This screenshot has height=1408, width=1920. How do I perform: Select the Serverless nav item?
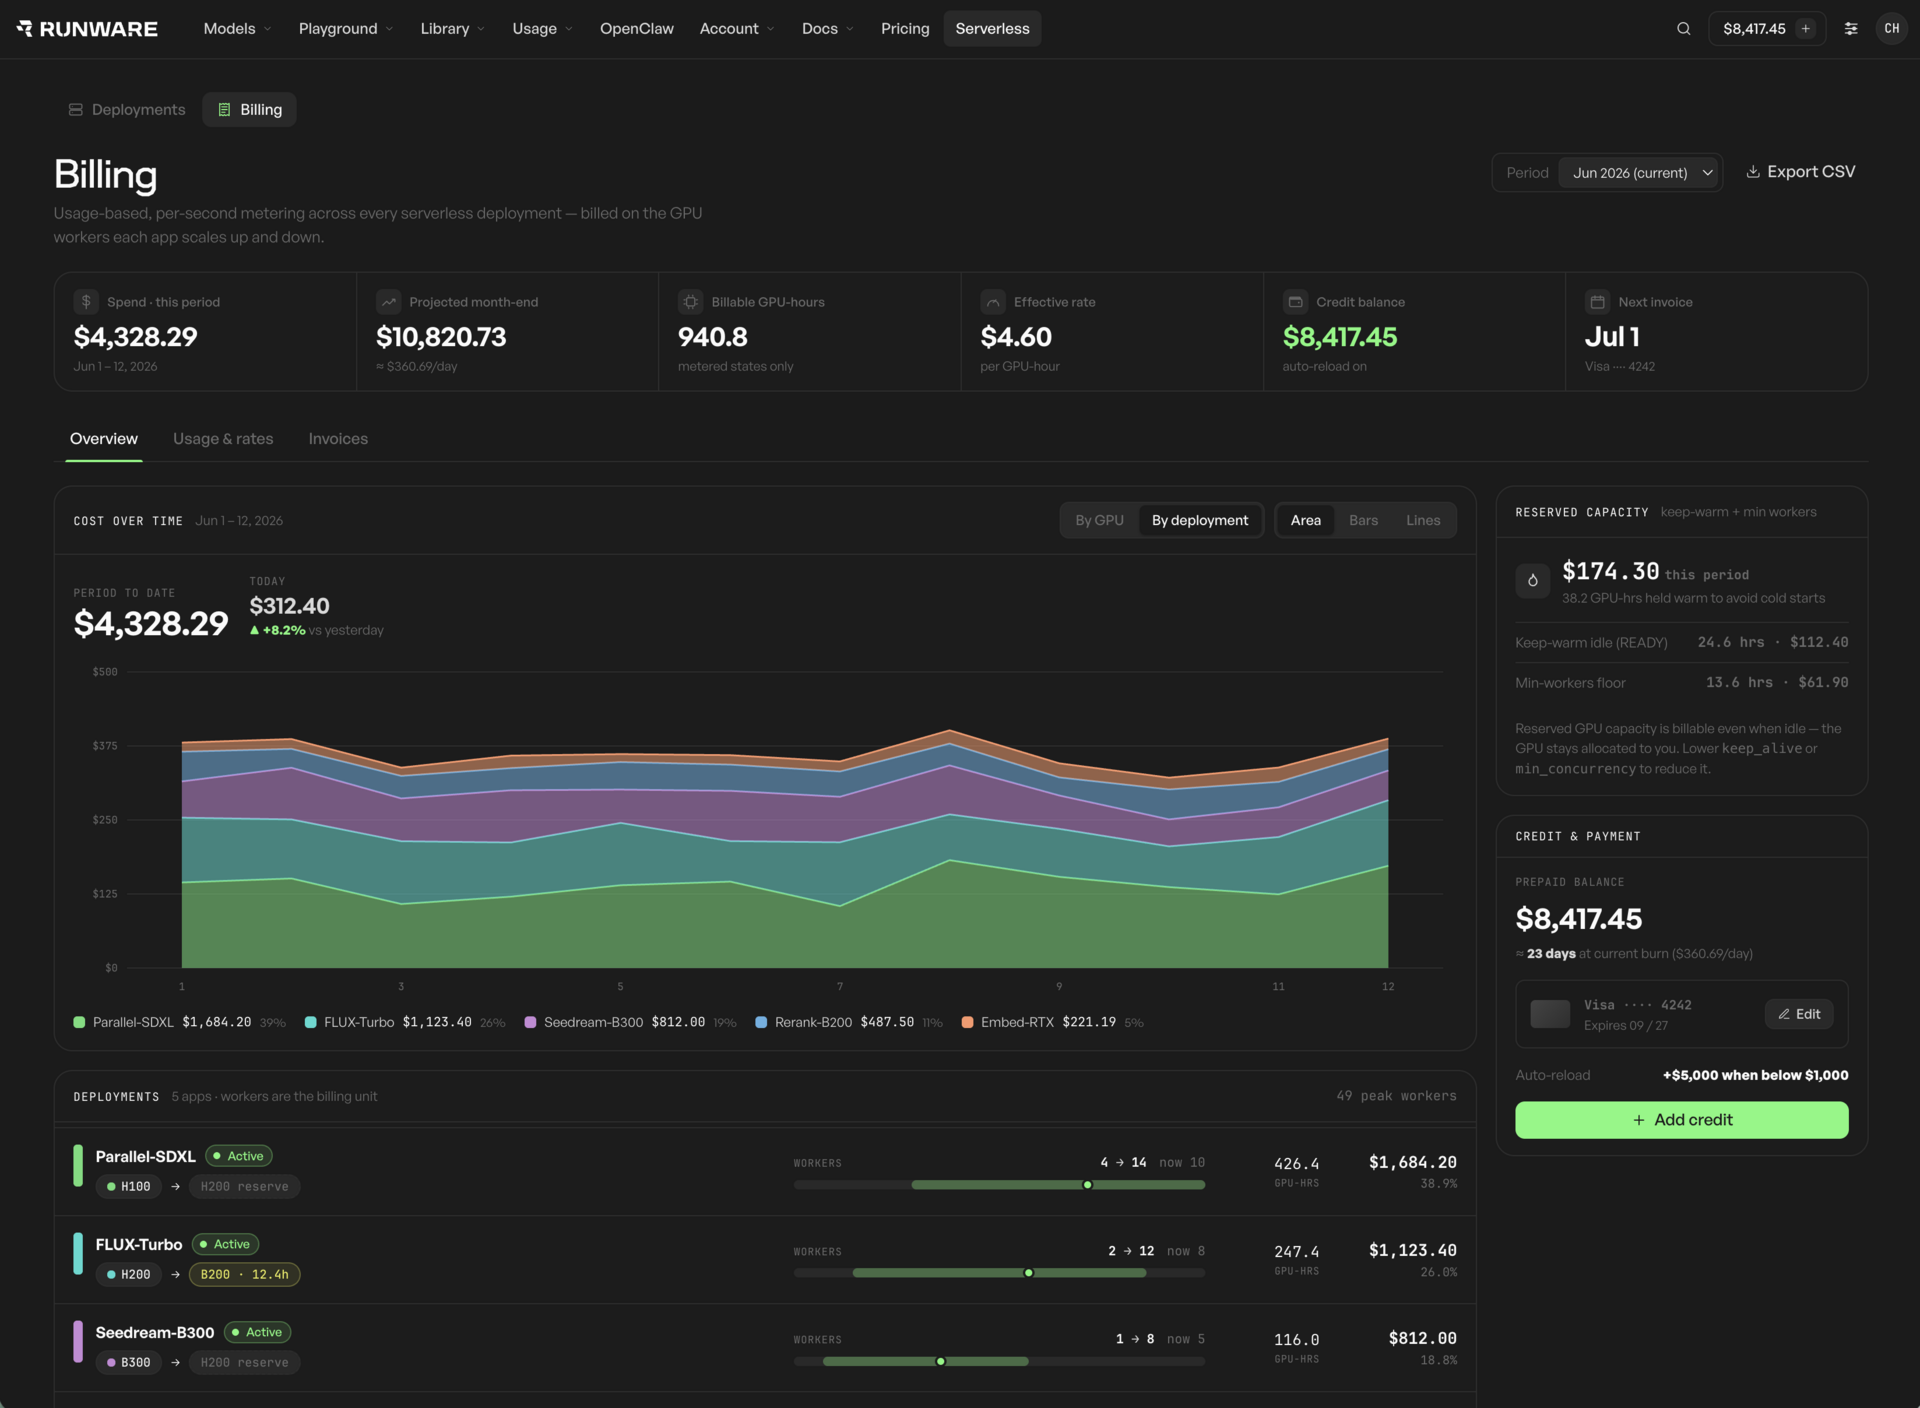pyautogui.click(x=992, y=29)
